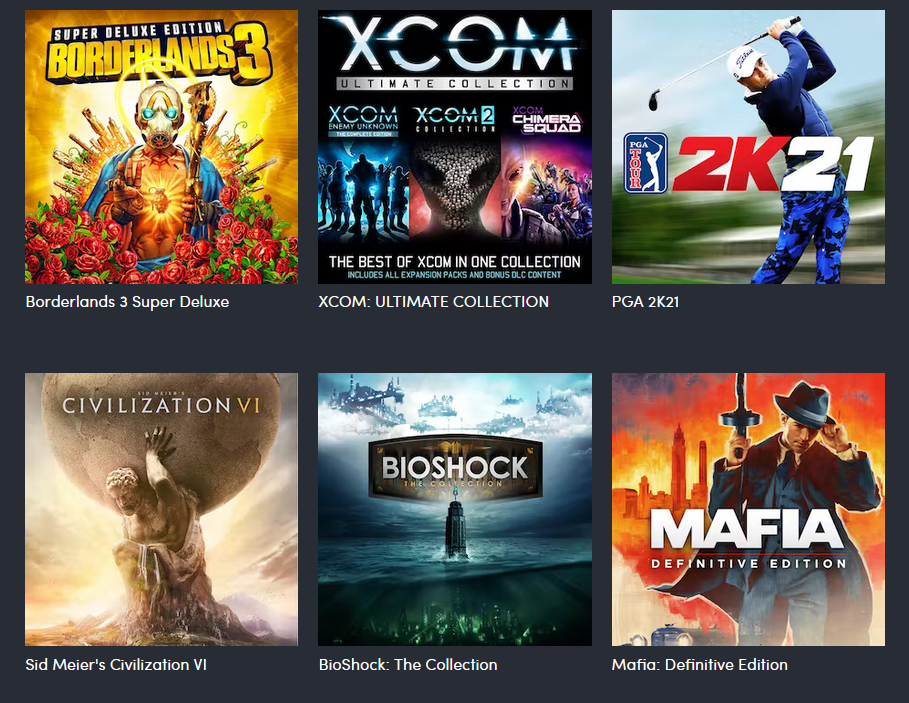Follow the 'XCOM: ULTIMATE COLLECTION' title link
This screenshot has height=703, width=909.
pyautogui.click(x=434, y=302)
